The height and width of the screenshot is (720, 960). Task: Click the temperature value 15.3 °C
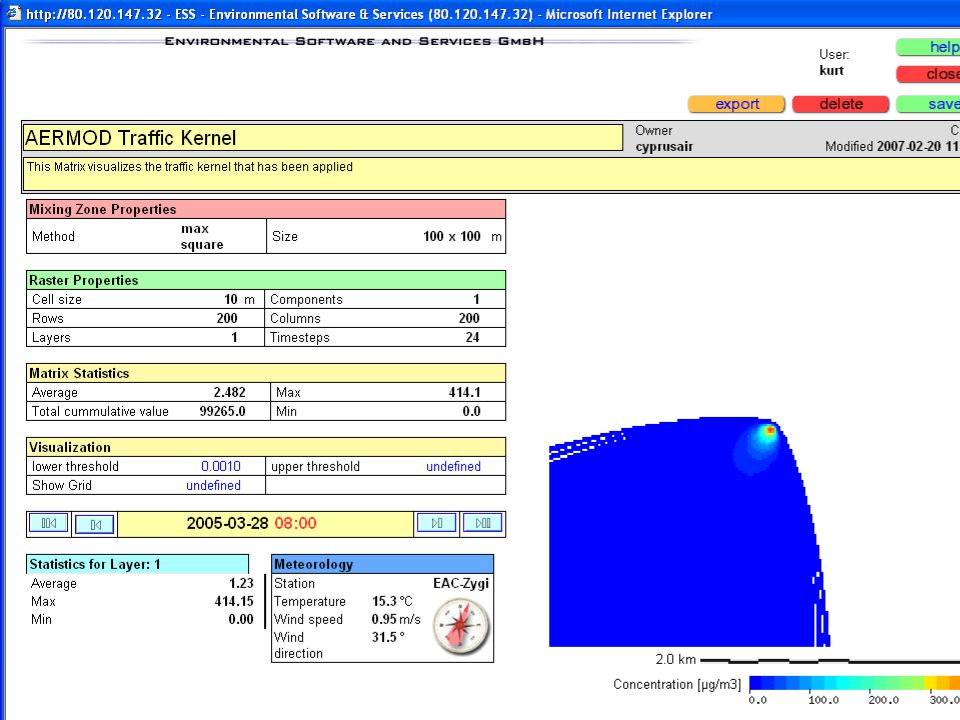tap(392, 602)
